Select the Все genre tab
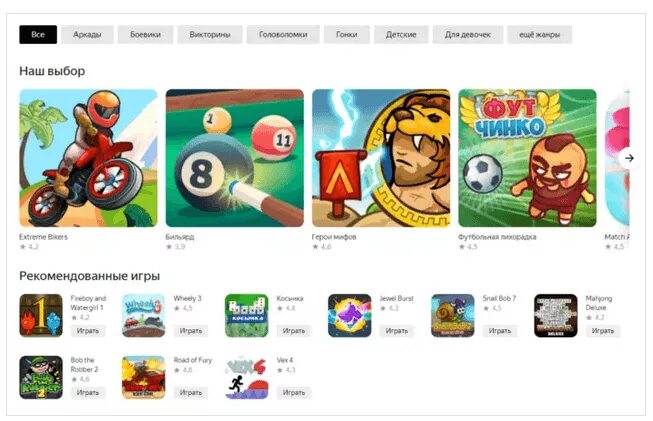 [38, 35]
